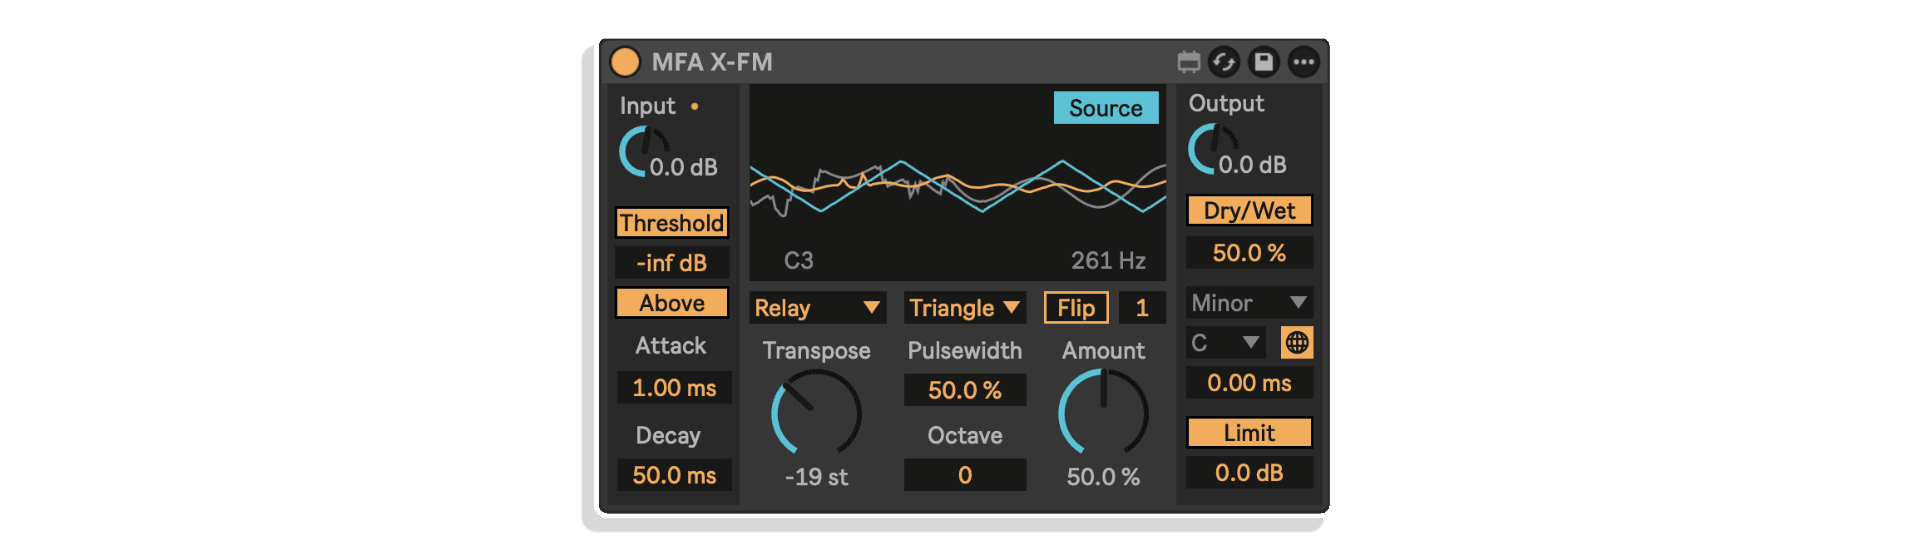1920x551 pixels.
Task: Click the Input 0.0 dB readout
Action: coord(684,167)
